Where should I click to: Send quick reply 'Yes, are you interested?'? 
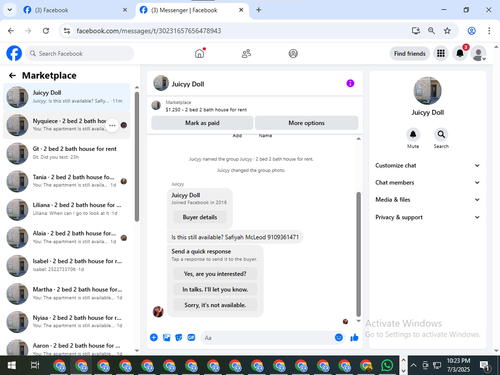point(215,274)
